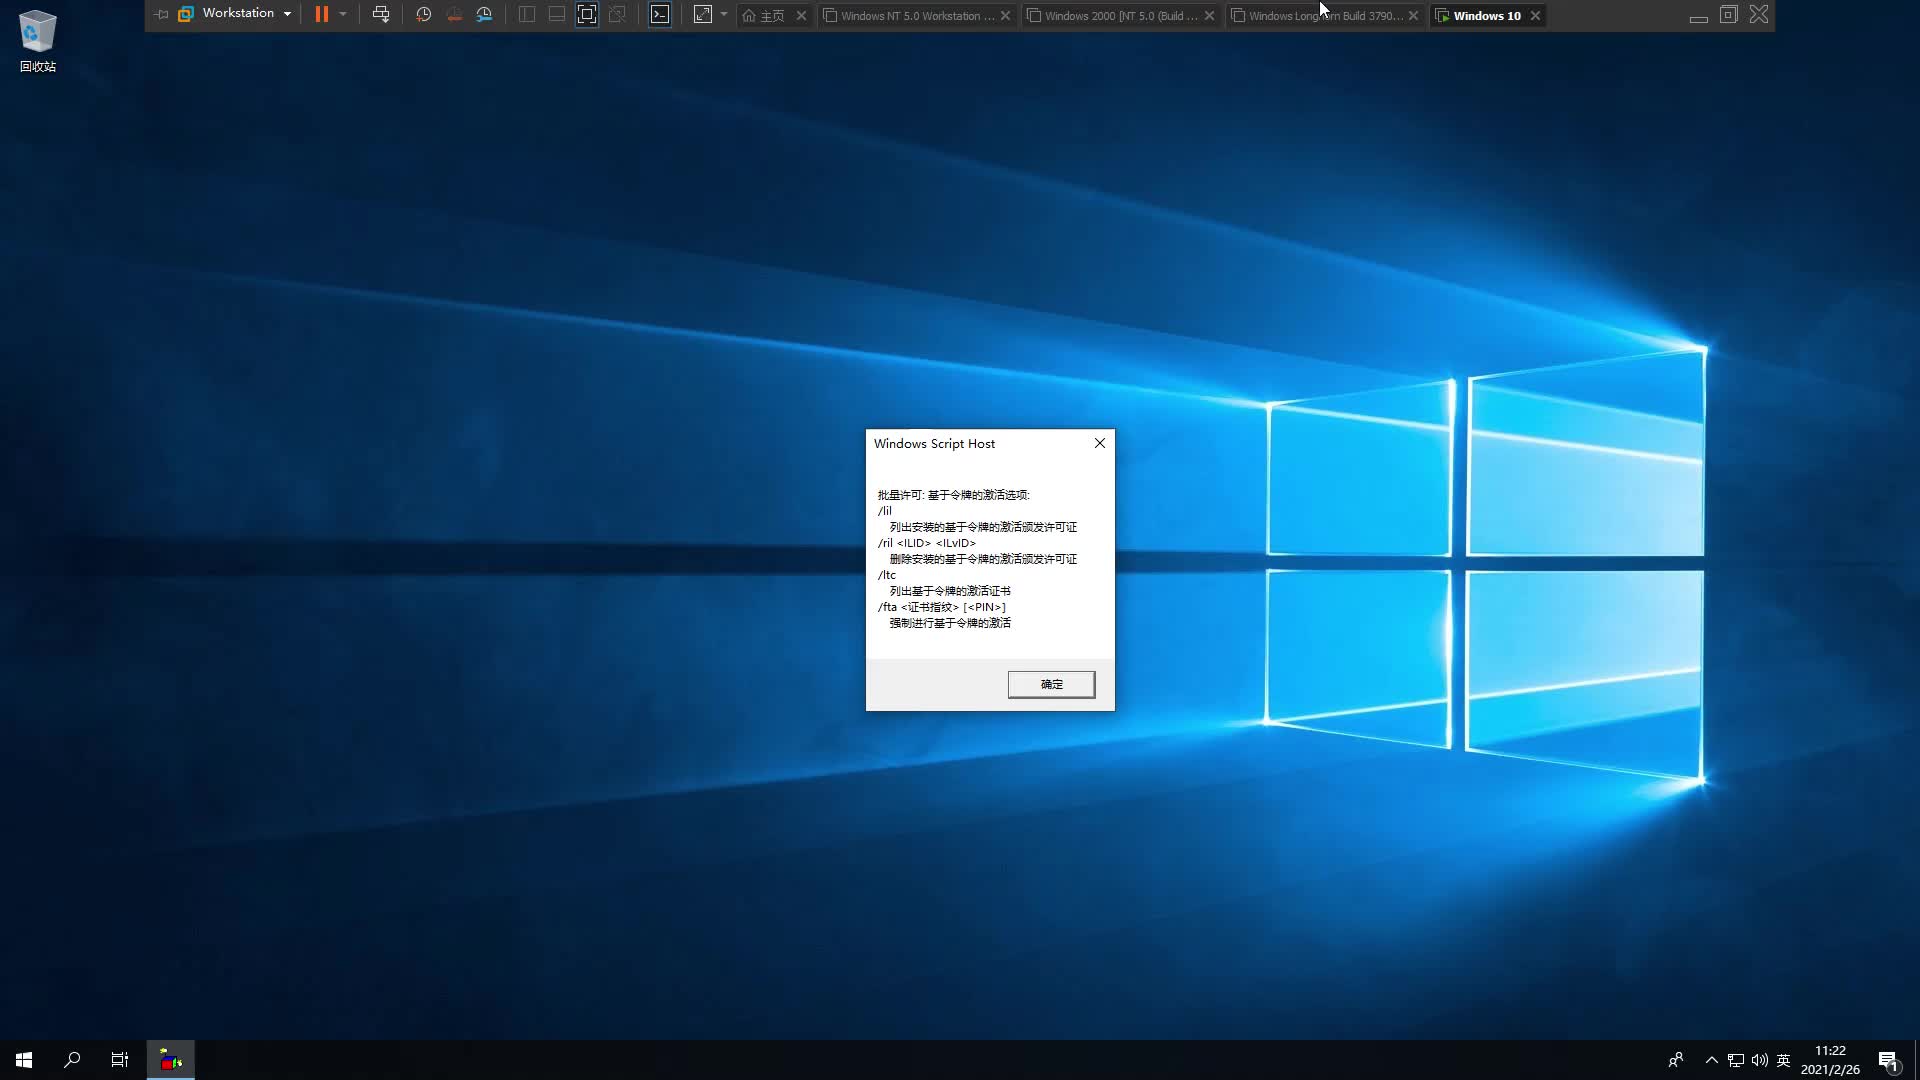Screen dimensions: 1920x1080
Task: Toggle the language input to Chinese
Action: pos(1783,1060)
